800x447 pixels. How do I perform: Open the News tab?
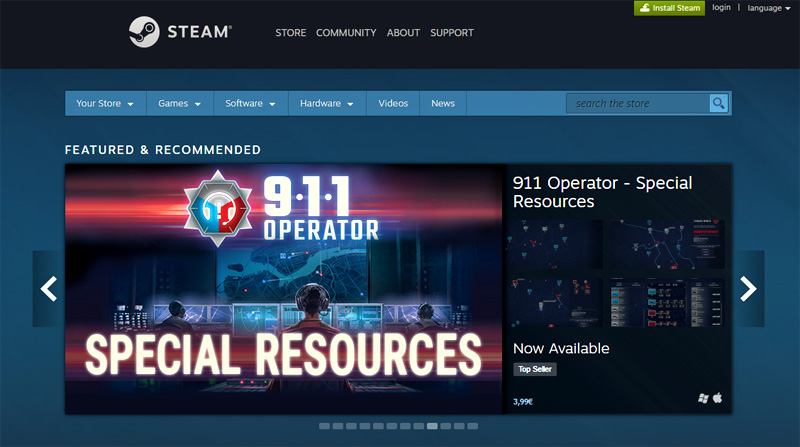443,104
